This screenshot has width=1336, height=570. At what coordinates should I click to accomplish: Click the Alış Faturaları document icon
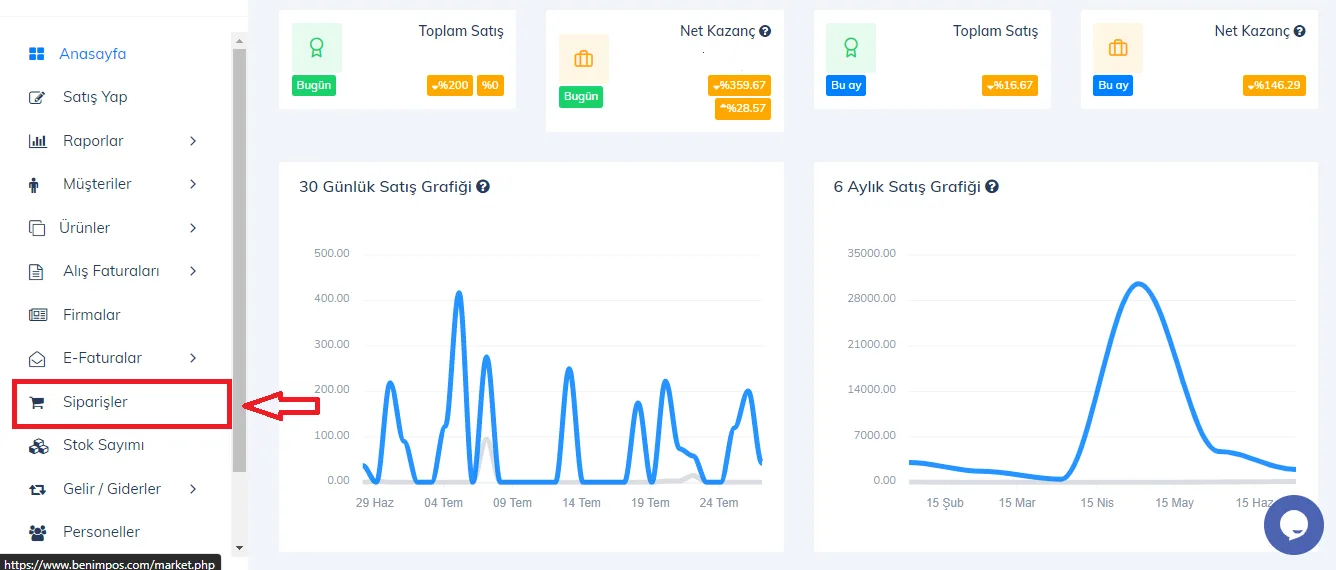(36, 271)
